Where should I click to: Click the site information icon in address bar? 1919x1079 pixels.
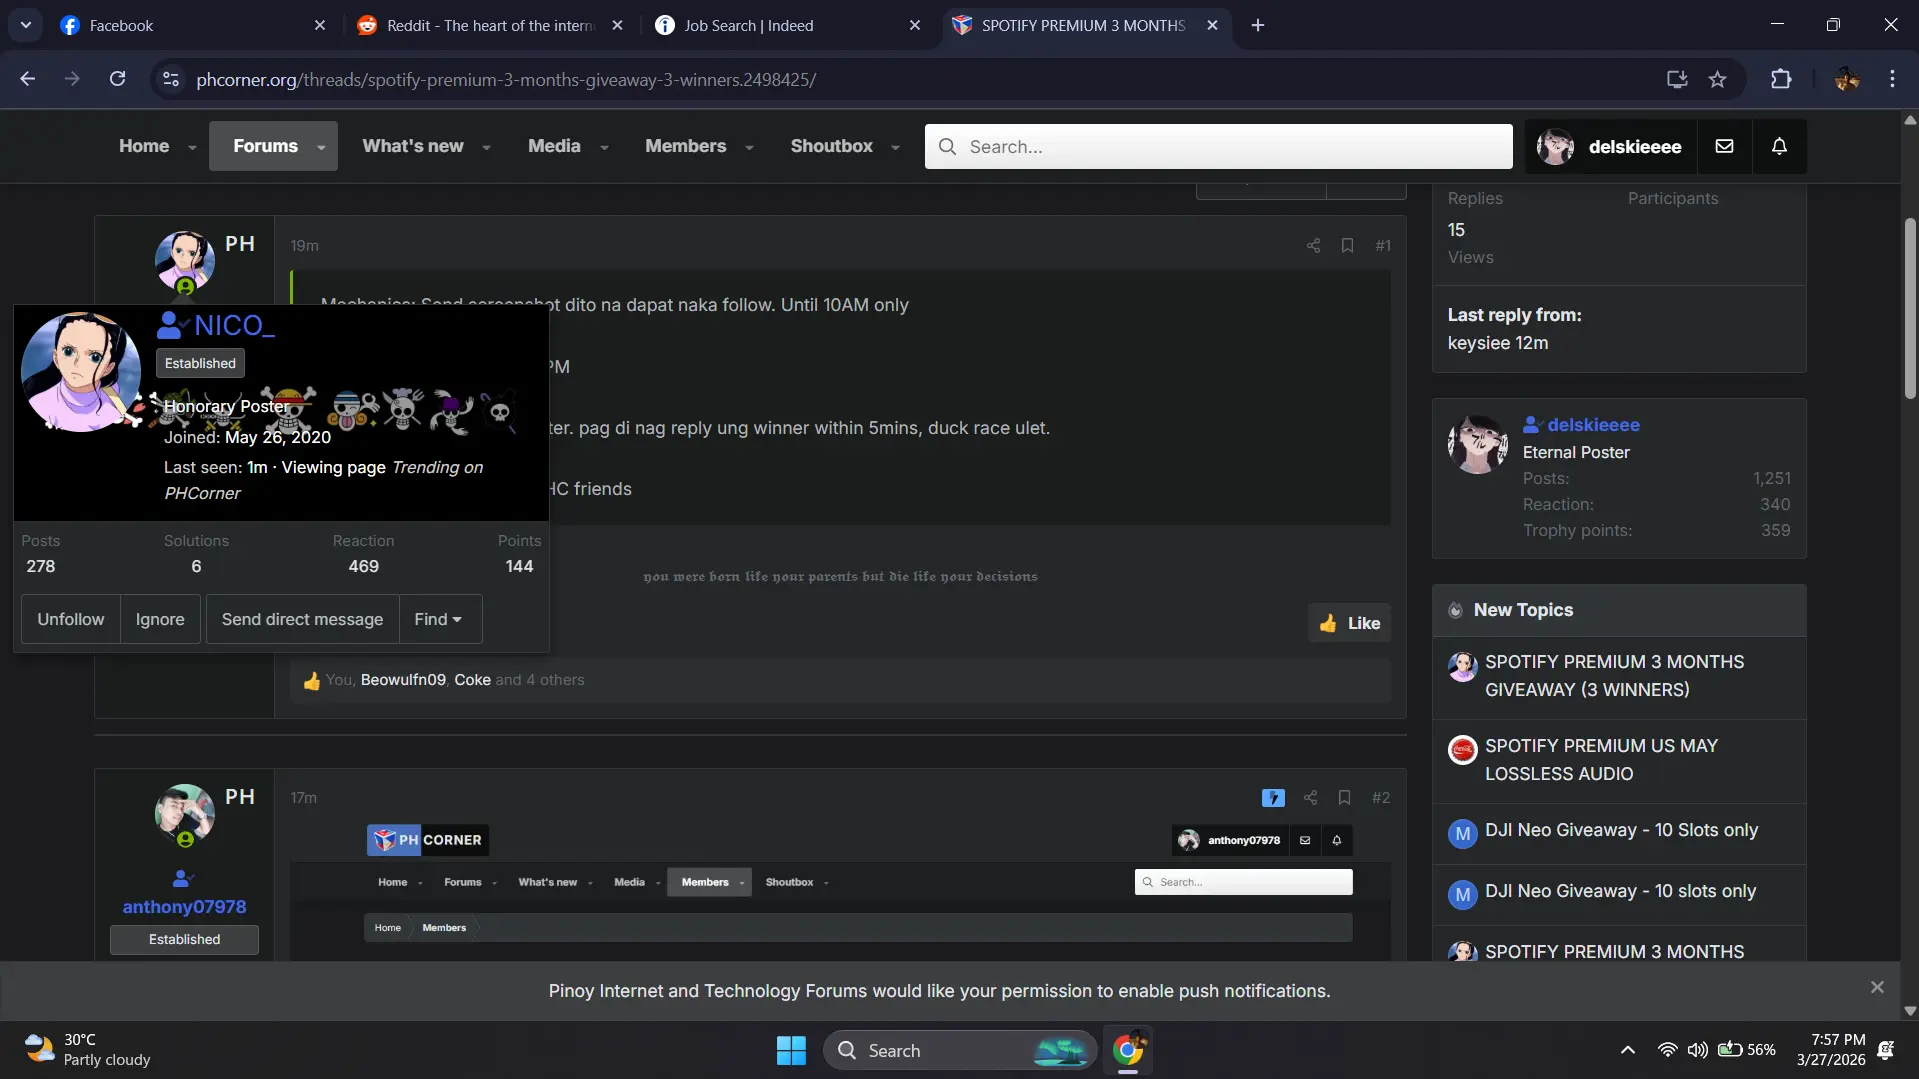[x=171, y=80]
